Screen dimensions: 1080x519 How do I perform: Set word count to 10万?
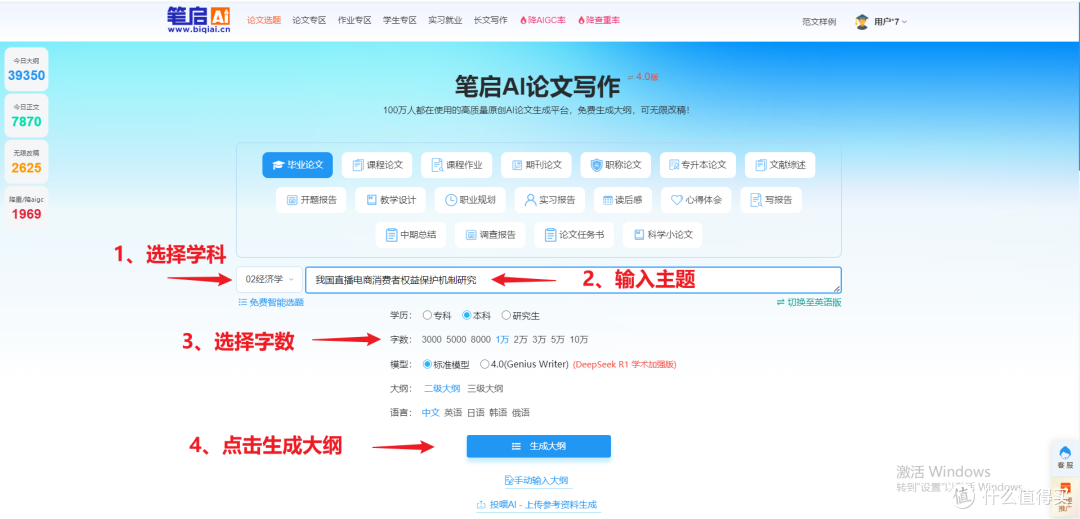click(579, 340)
